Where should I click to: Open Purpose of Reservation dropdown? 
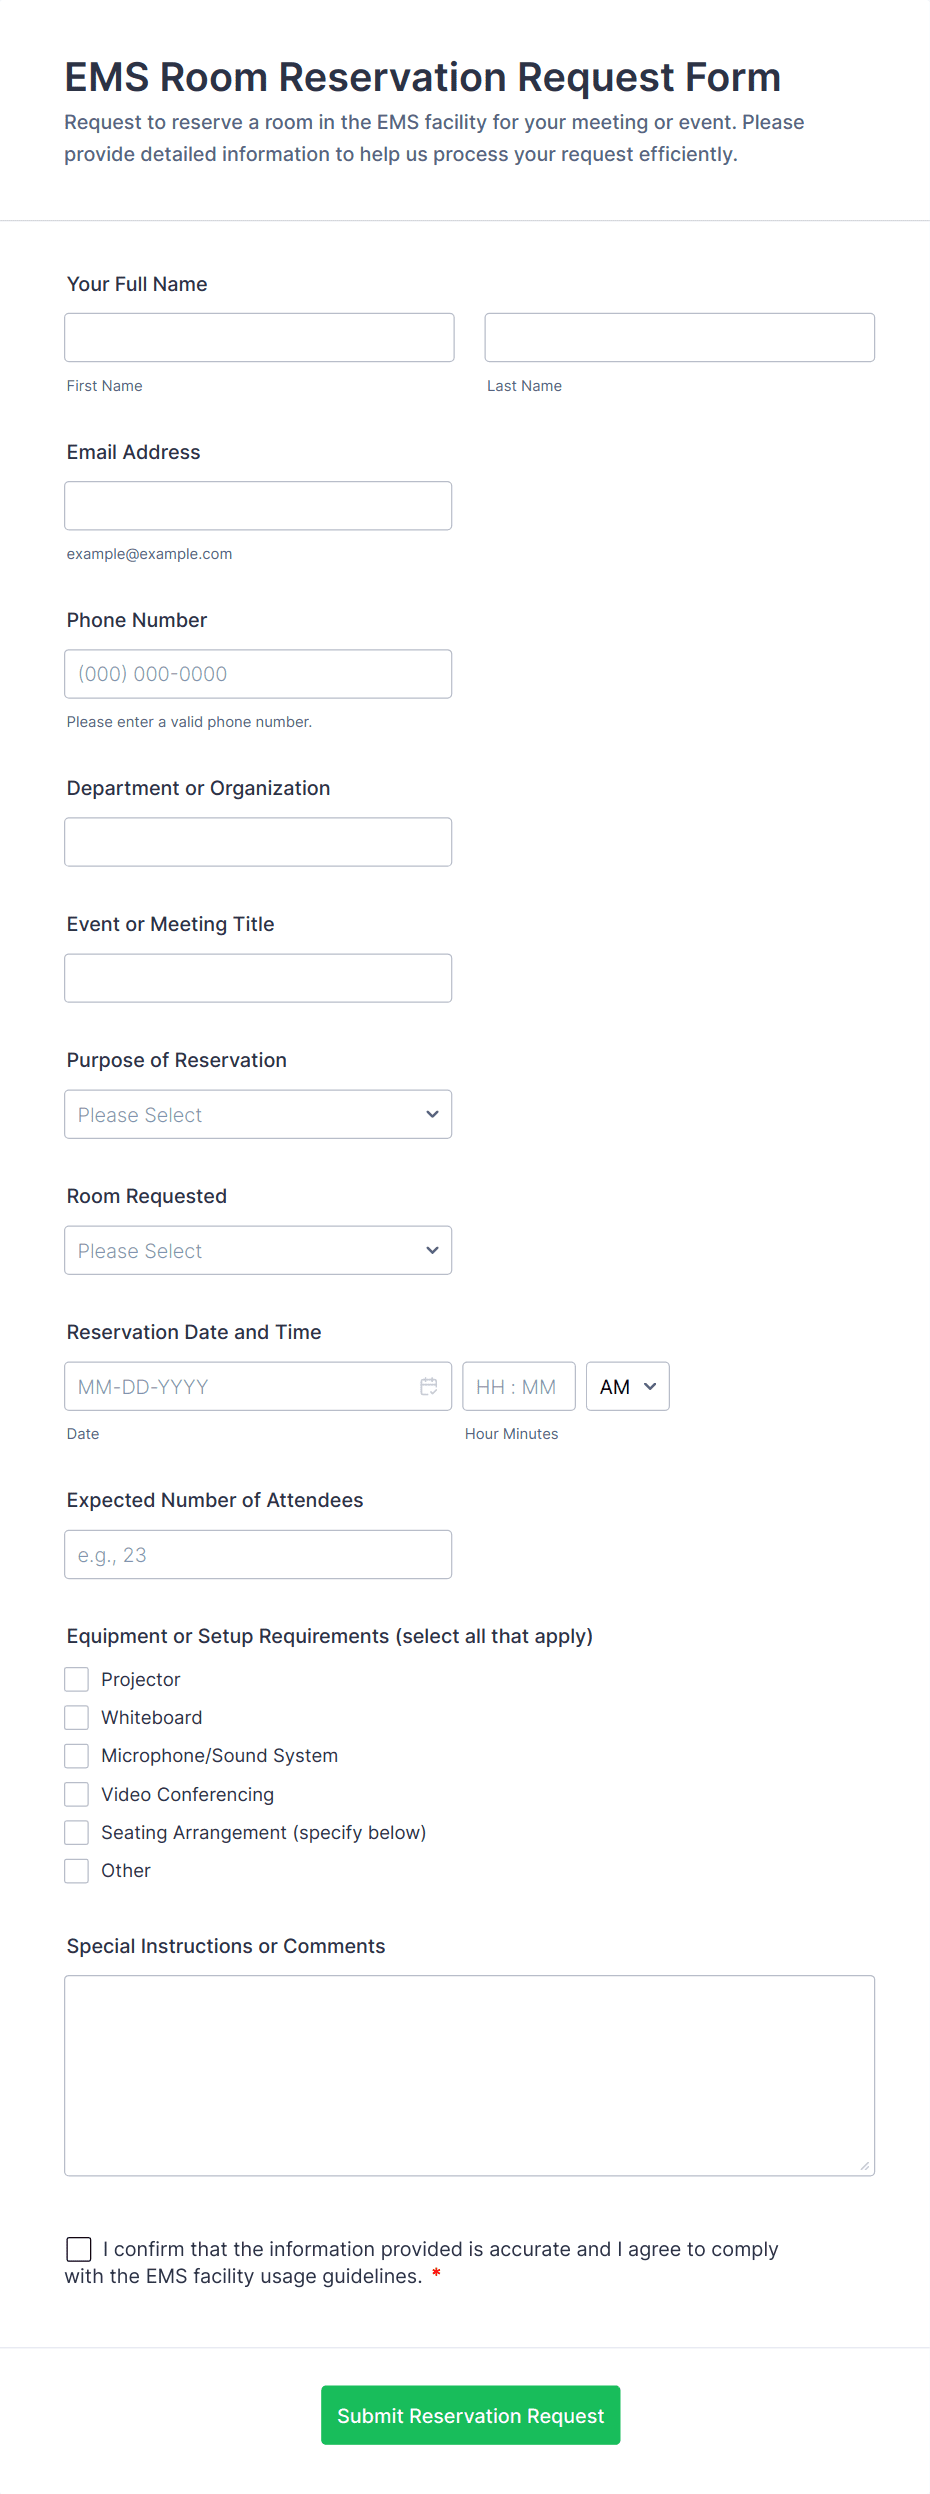(x=258, y=1114)
